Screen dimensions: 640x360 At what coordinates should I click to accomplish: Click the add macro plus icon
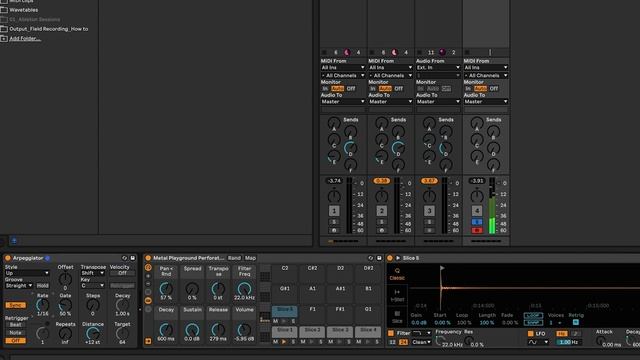click(x=148, y=276)
